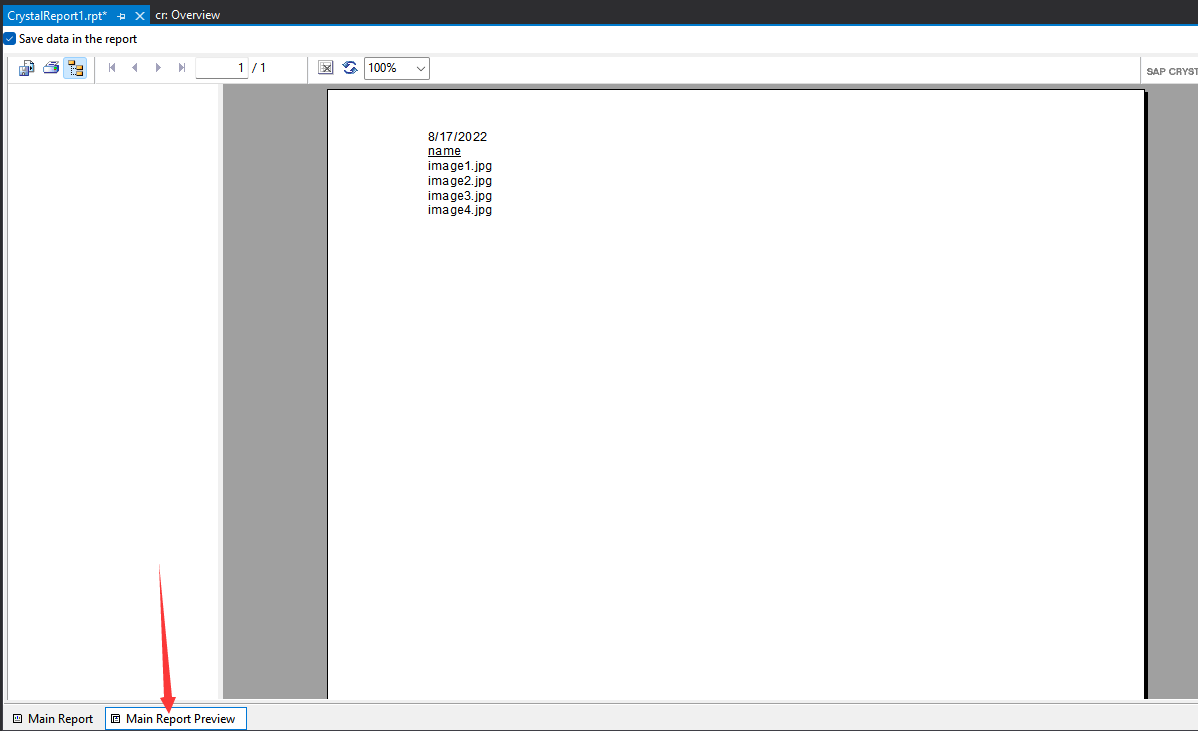Go to the first page icon
1198x731 pixels.
(111, 67)
